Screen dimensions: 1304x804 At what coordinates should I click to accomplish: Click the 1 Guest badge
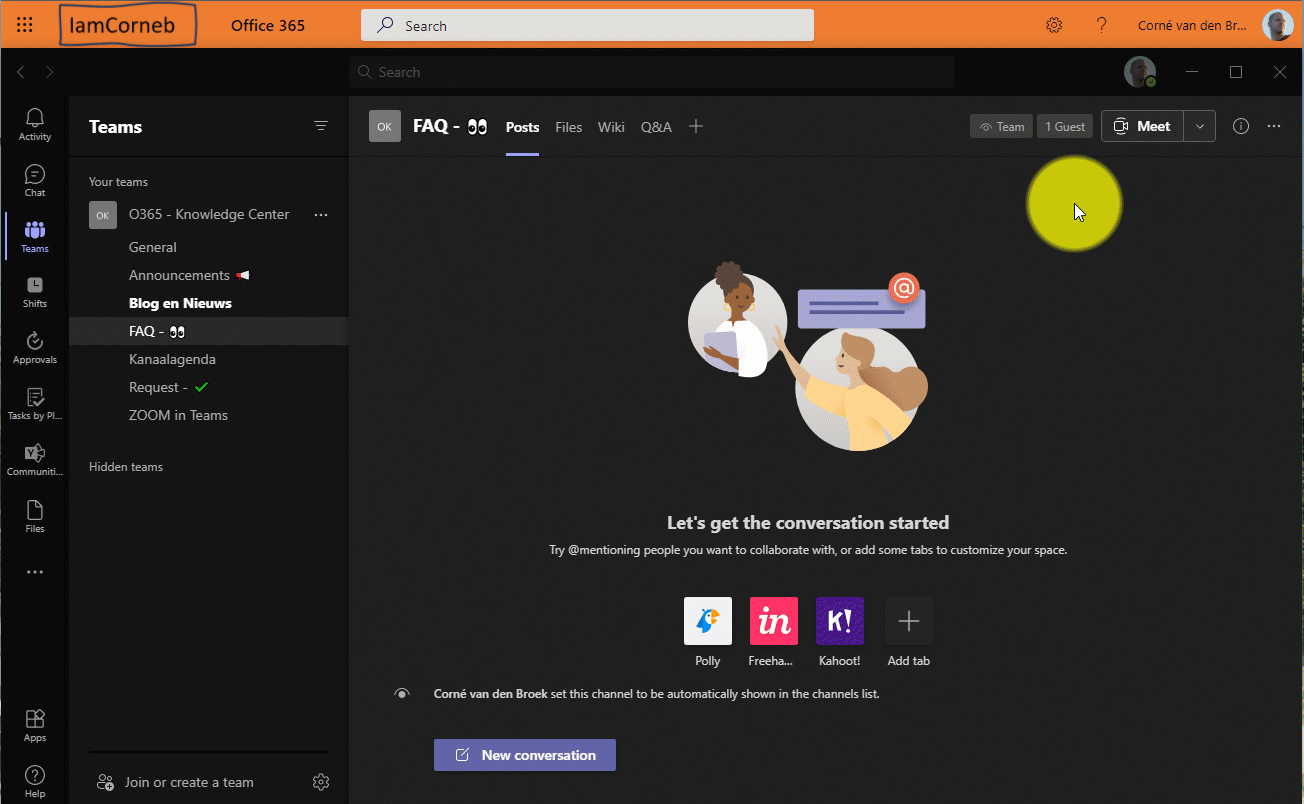tap(1065, 126)
